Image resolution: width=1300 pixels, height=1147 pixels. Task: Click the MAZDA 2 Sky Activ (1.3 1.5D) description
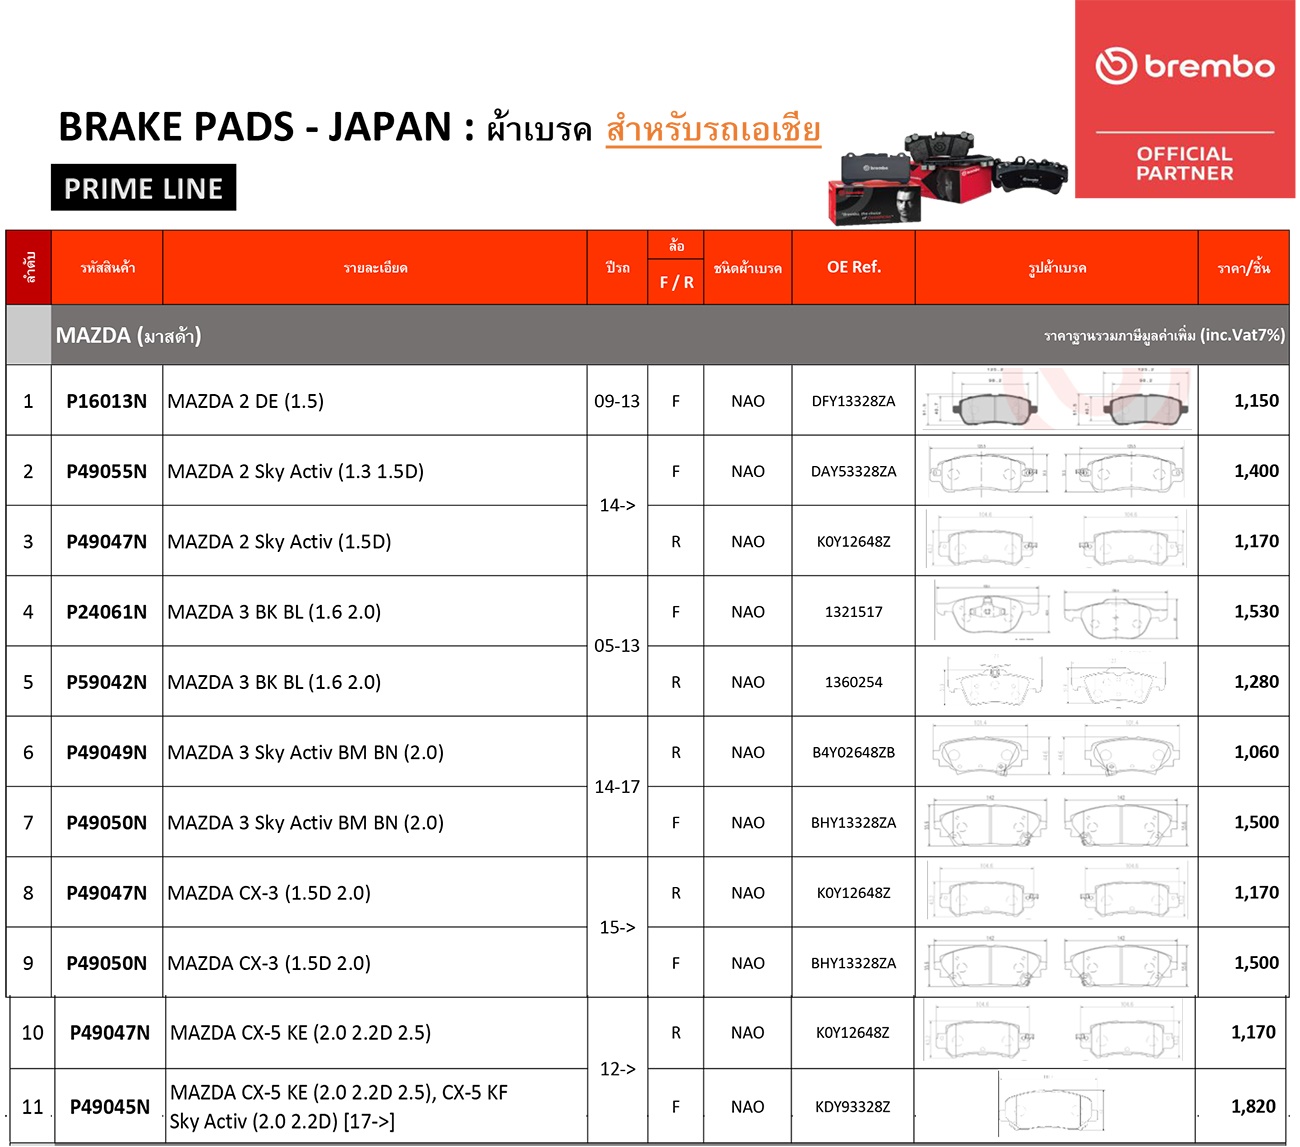pos(296,471)
